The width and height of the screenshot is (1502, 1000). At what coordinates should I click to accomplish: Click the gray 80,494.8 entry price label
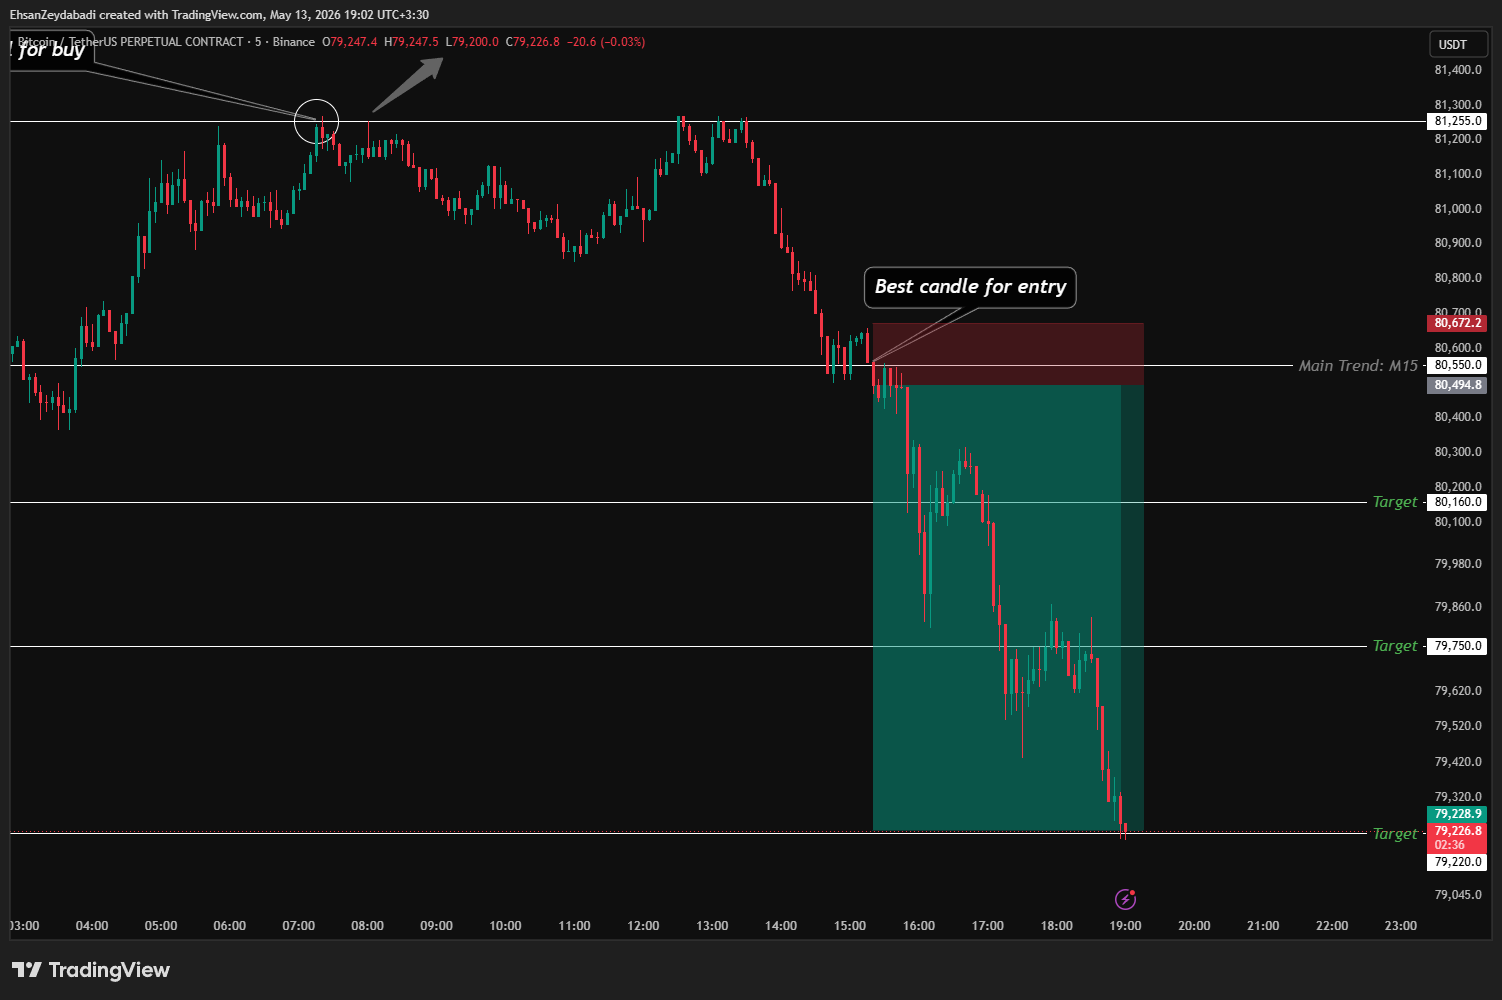(x=1457, y=385)
